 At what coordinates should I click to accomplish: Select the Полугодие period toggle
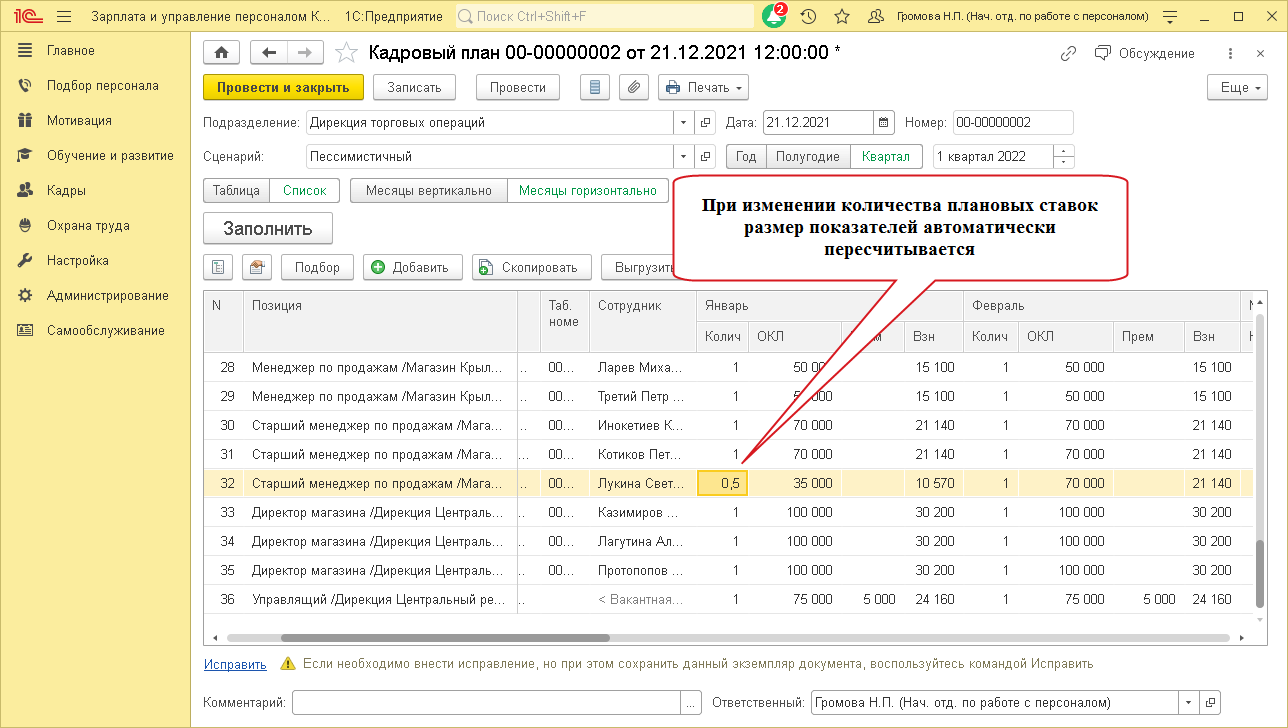[808, 157]
